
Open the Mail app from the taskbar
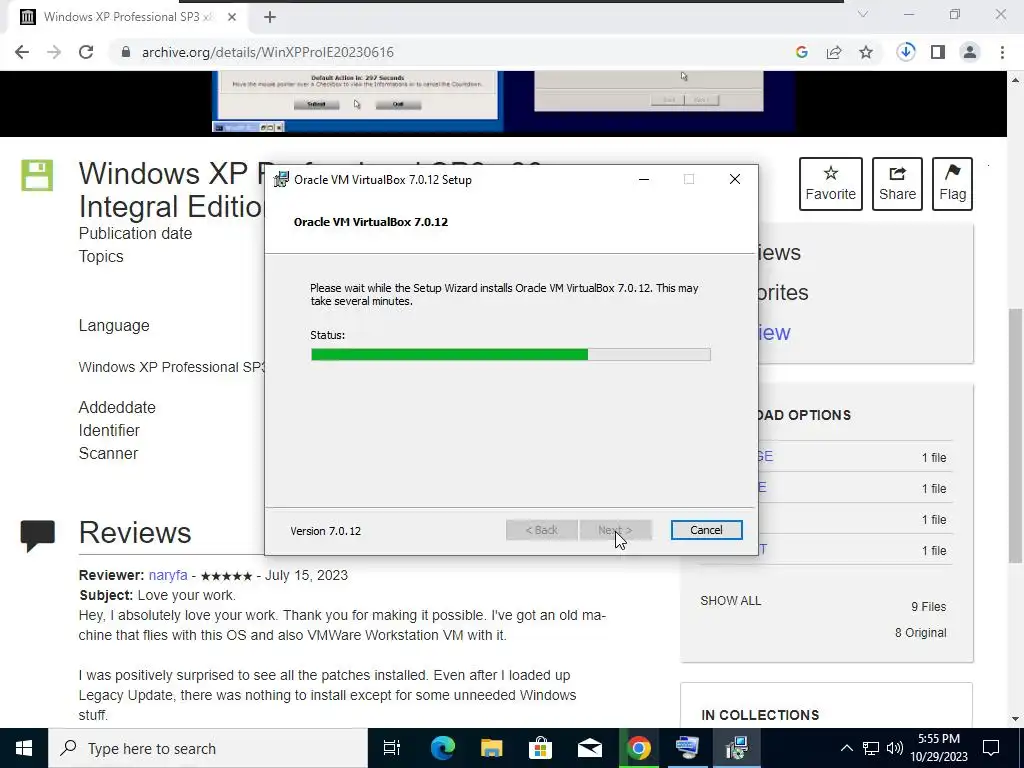(589, 748)
